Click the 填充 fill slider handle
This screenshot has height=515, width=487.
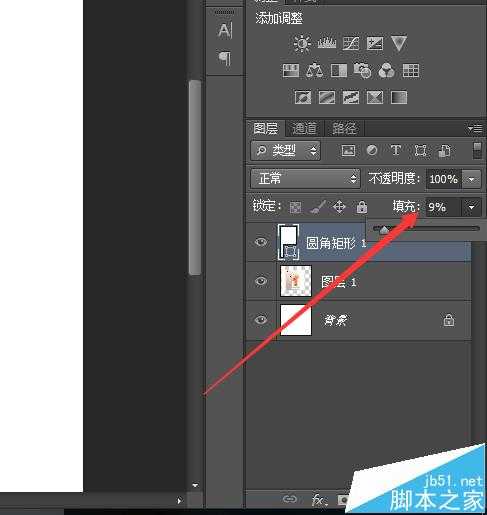[384, 229]
